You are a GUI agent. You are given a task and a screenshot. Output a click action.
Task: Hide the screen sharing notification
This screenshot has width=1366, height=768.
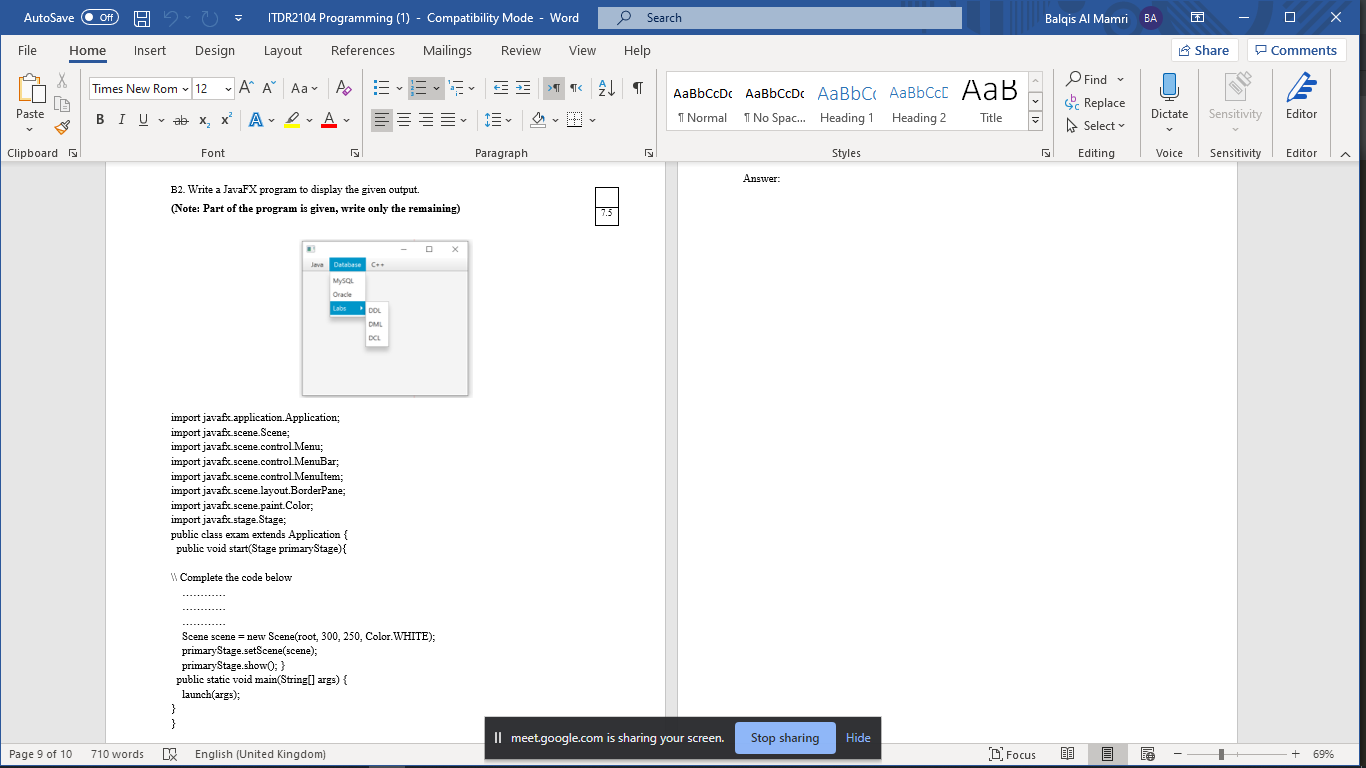858,738
